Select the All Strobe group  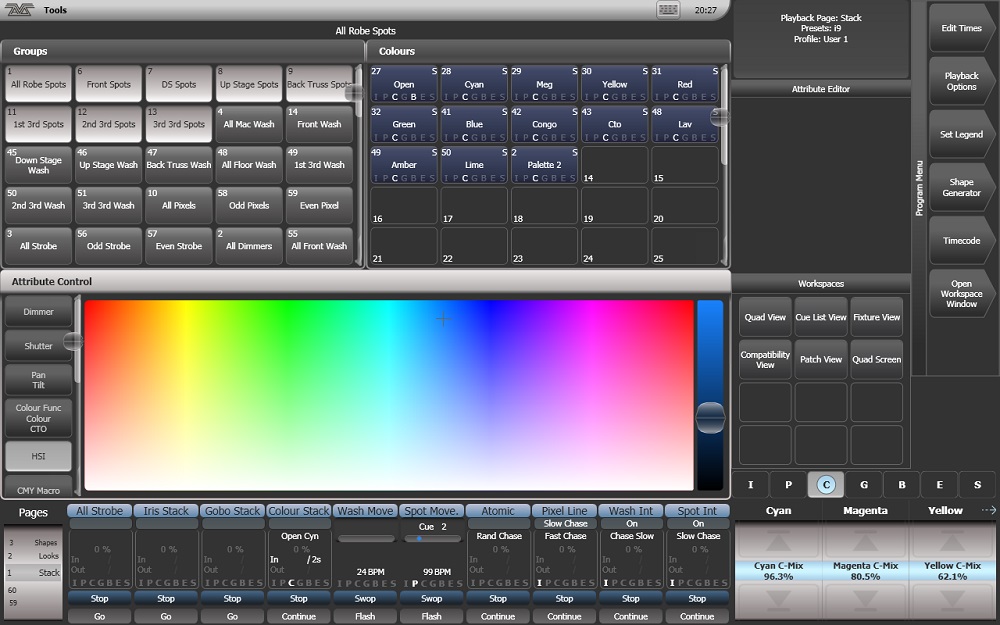[38, 246]
